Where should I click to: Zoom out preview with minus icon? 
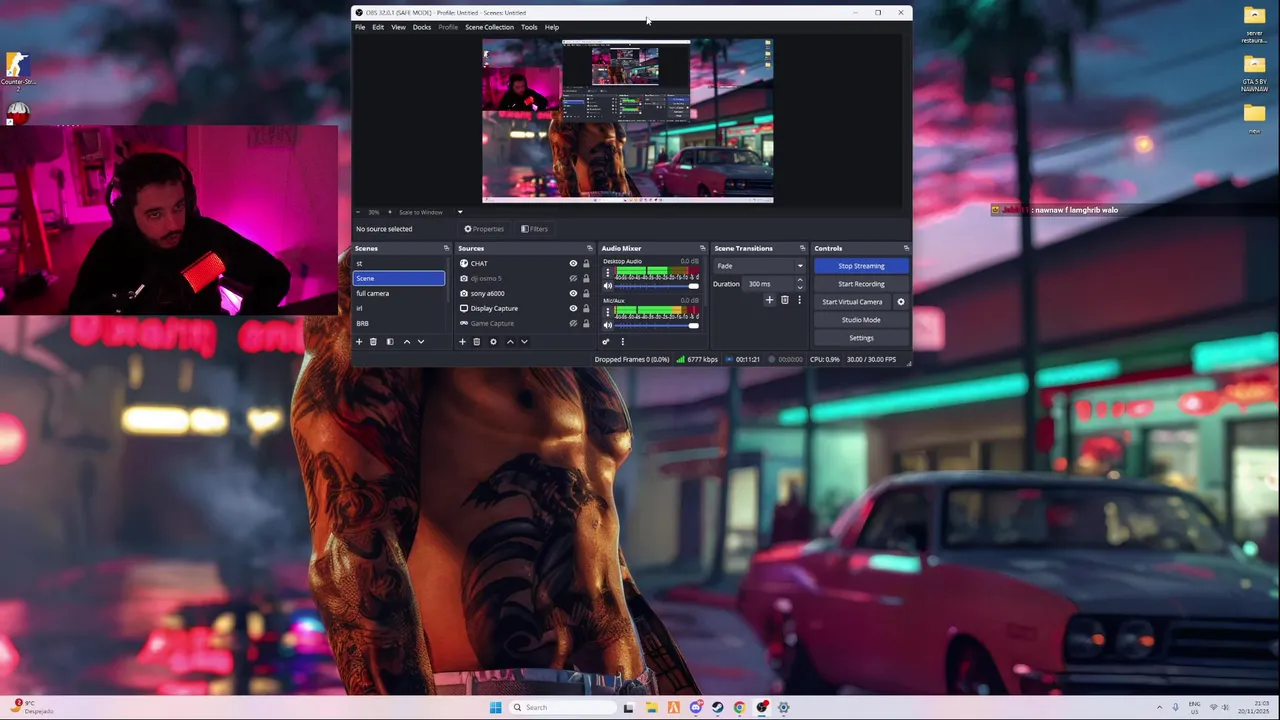coord(359,212)
